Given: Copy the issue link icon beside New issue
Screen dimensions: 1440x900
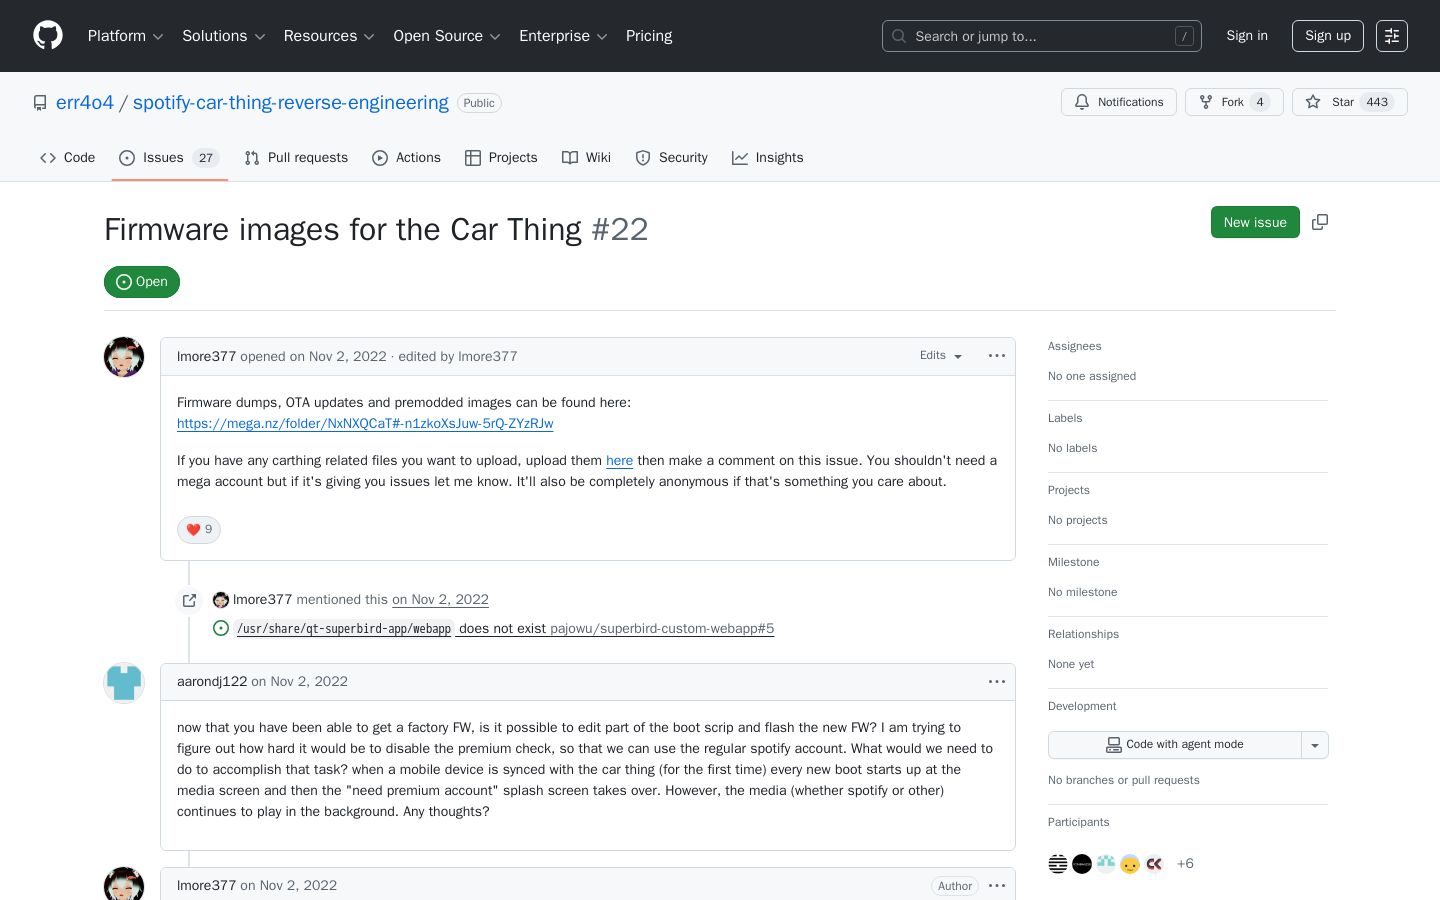Looking at the screenshot, I should pyautogui.click(x=1320, y=222).
